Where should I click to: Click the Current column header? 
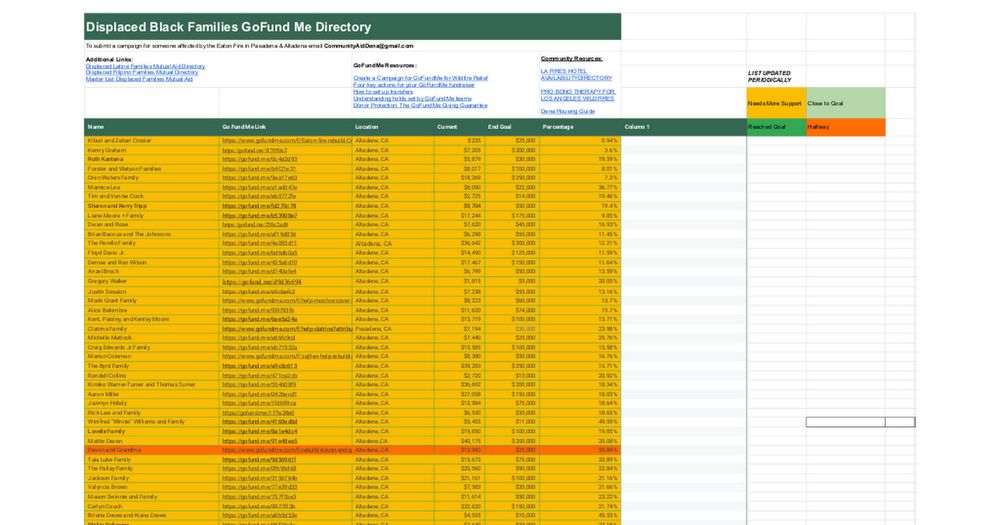coord(459,127)
